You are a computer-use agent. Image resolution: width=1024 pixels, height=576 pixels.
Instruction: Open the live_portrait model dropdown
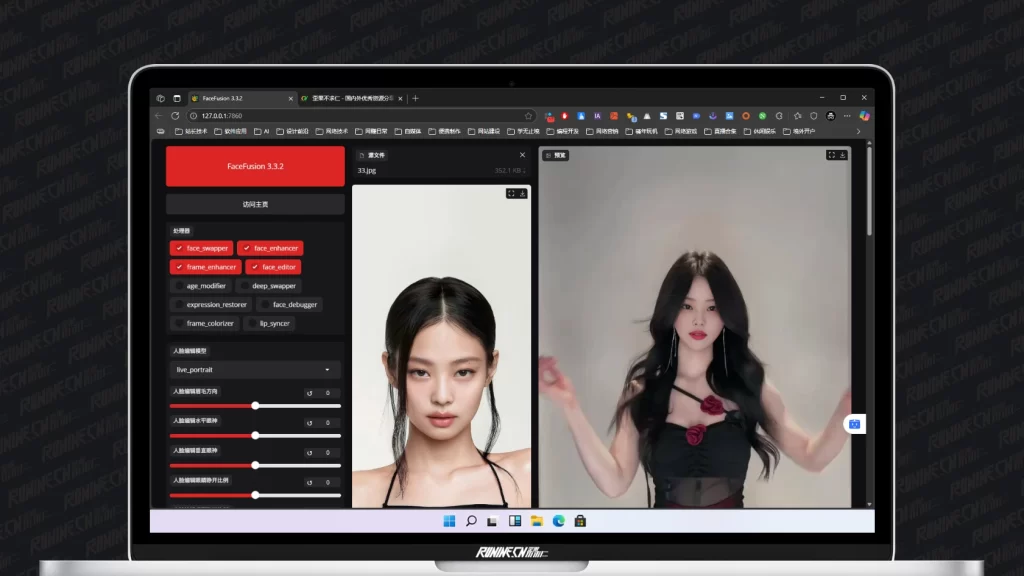[254, 370]
